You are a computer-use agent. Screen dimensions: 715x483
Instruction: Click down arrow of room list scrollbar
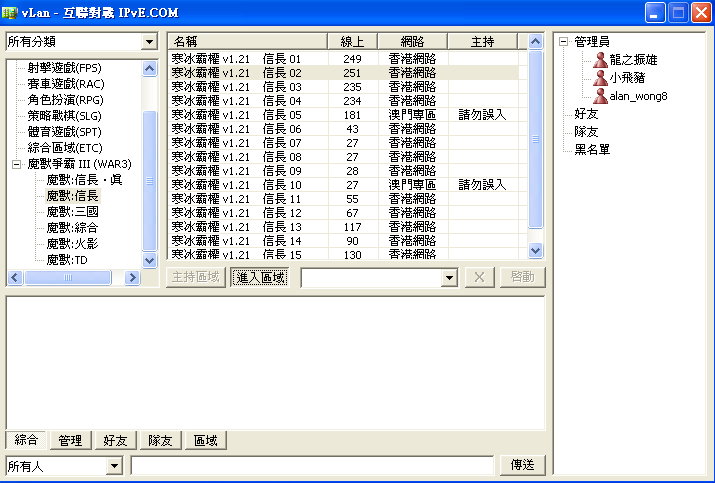coord(535,250)
